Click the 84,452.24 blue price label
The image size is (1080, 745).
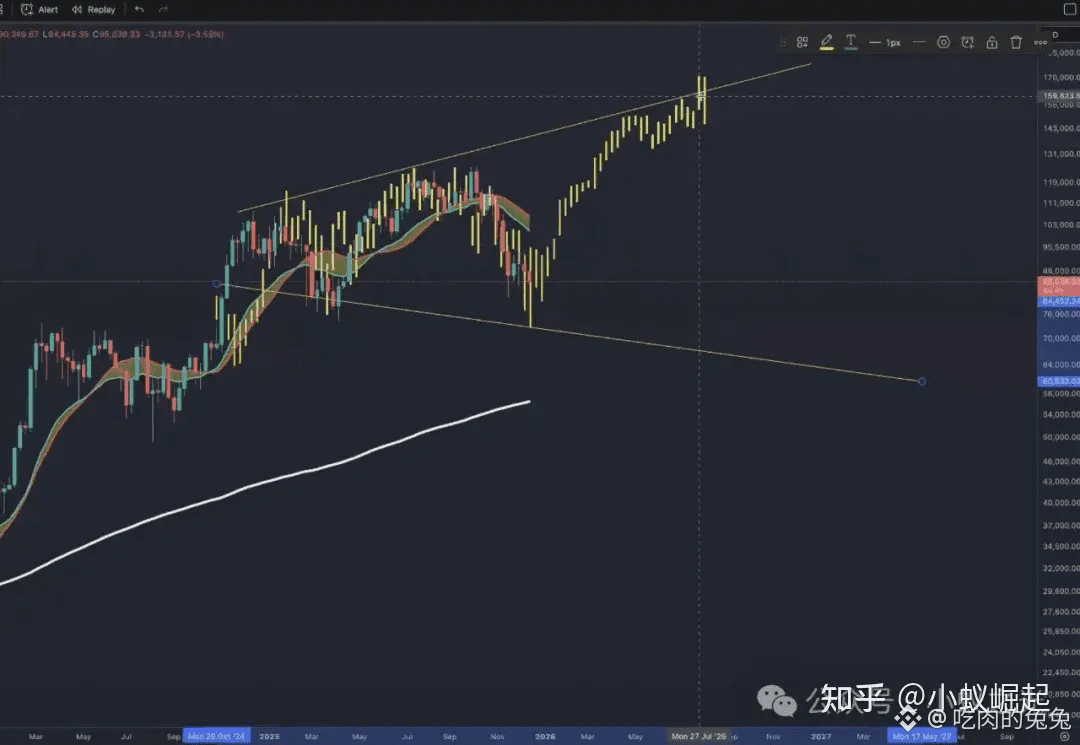[x=1059, y=302]
